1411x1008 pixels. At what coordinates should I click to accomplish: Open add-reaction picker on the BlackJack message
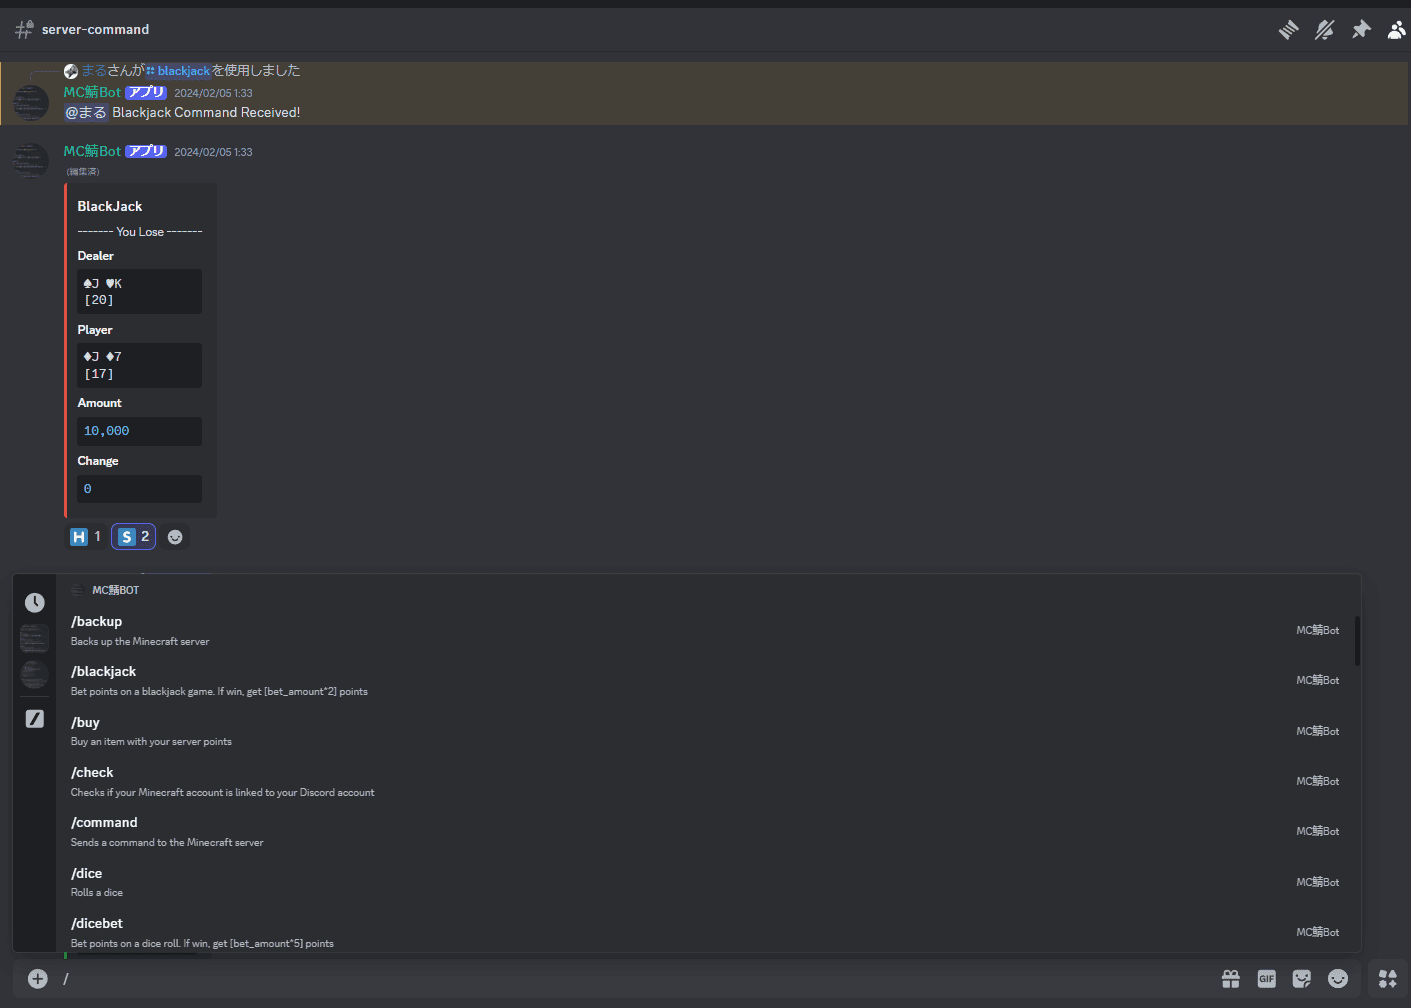point(175,536)
